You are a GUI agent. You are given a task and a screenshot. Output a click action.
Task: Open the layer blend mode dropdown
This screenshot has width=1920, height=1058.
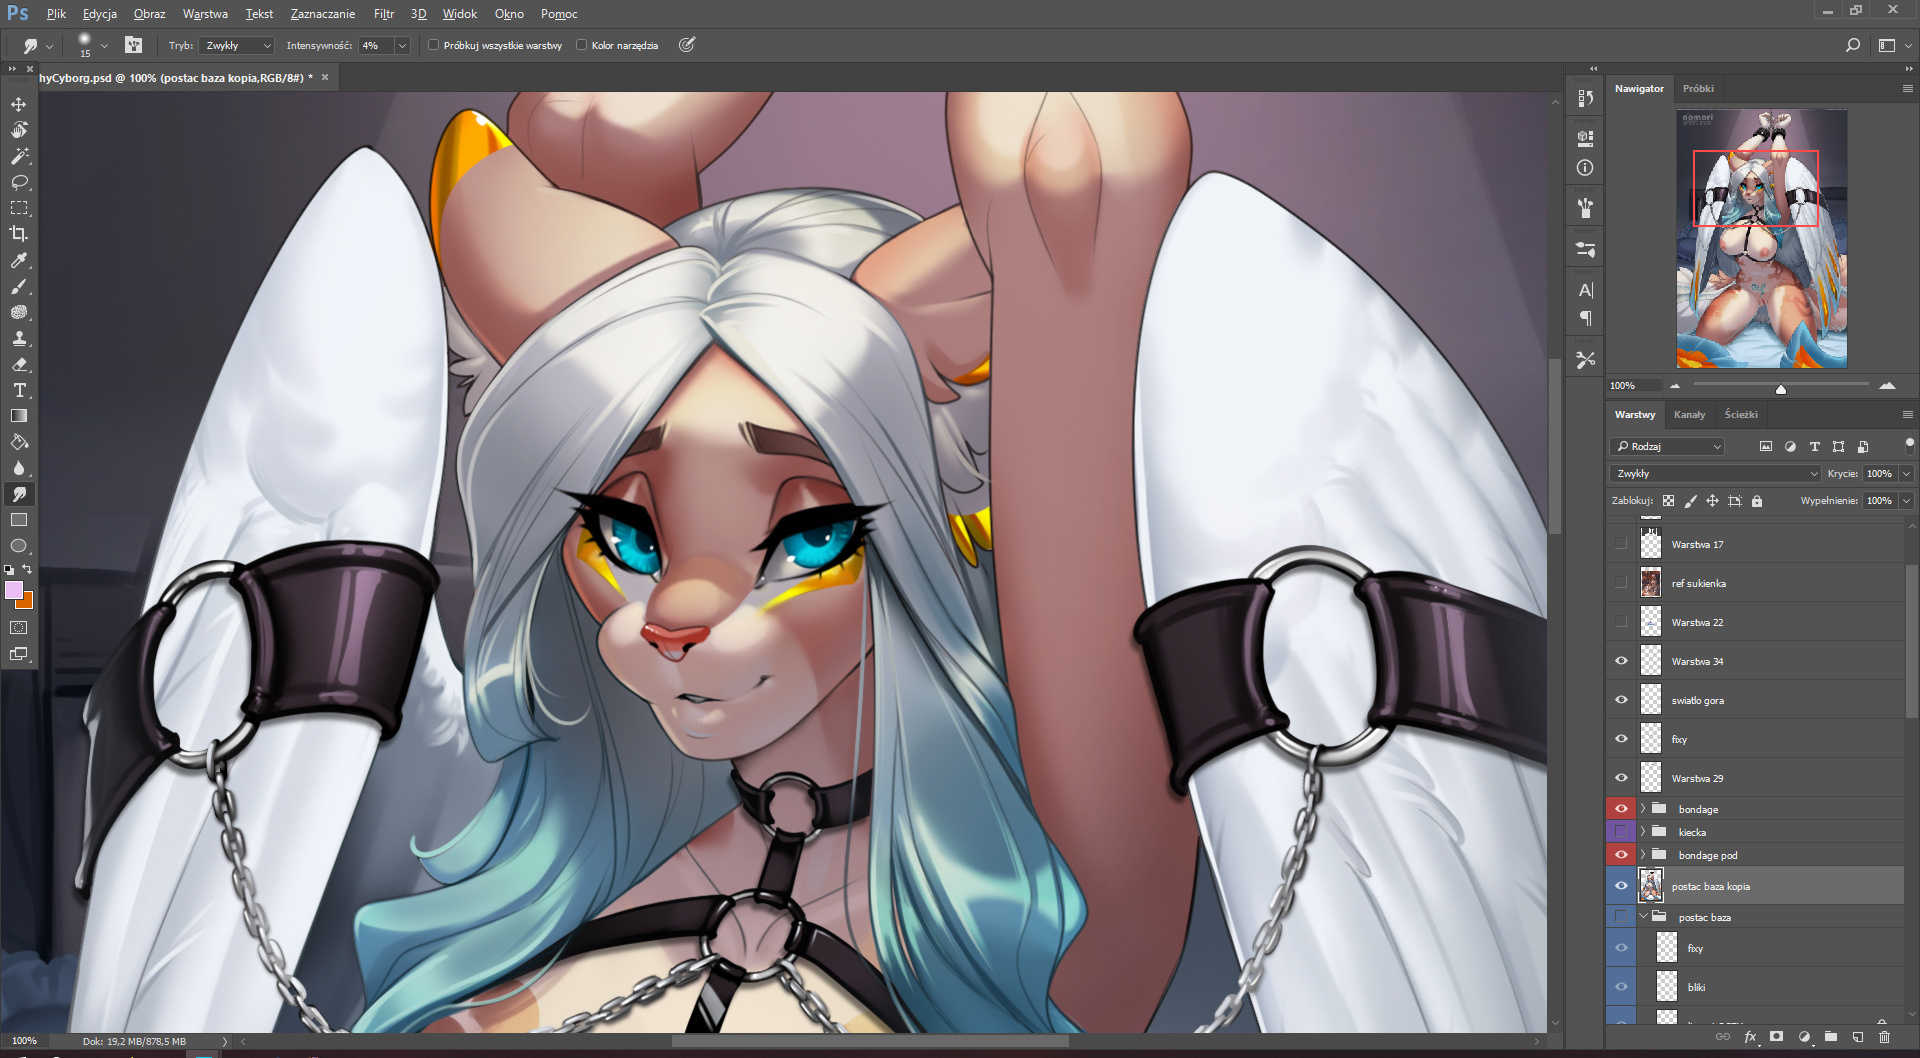(x=1716, y=474)
